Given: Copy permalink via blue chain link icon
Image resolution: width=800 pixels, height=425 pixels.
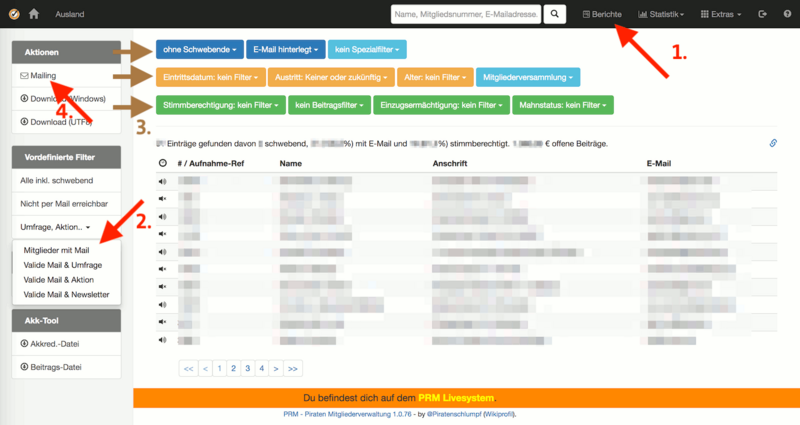Looking at the screenshot, I should pyautogui.click(x=773, y=143).
